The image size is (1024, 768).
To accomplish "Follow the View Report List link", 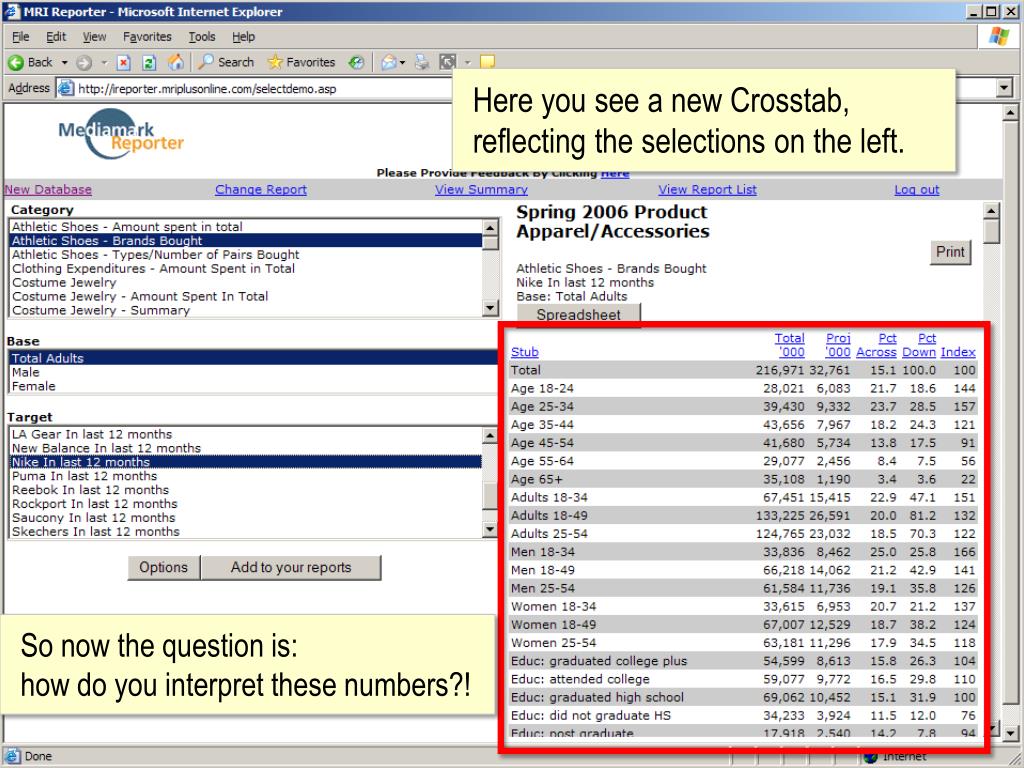I will 707,189.
